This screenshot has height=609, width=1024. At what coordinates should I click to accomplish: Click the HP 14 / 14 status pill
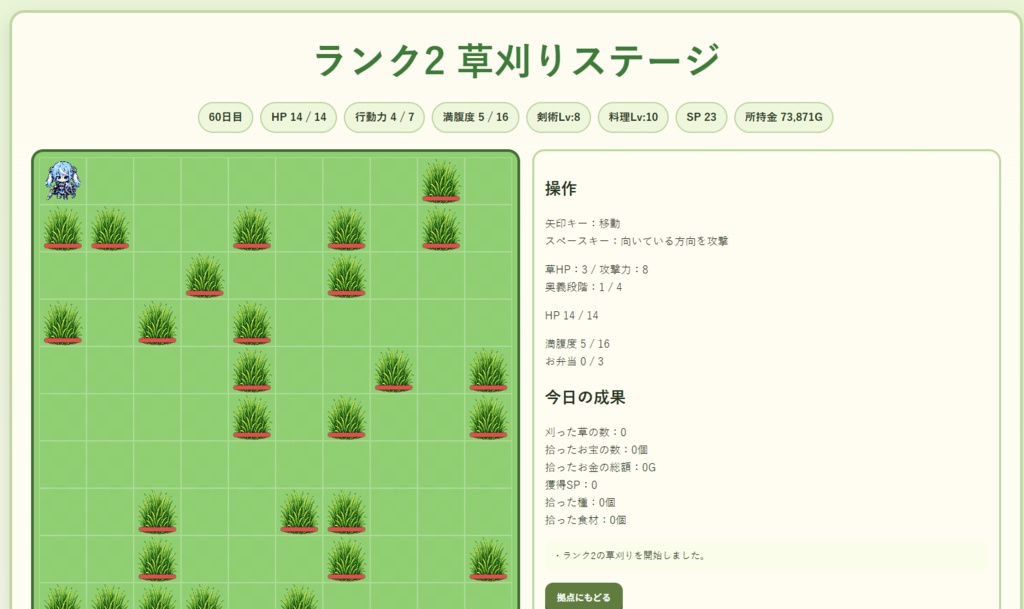298,117
